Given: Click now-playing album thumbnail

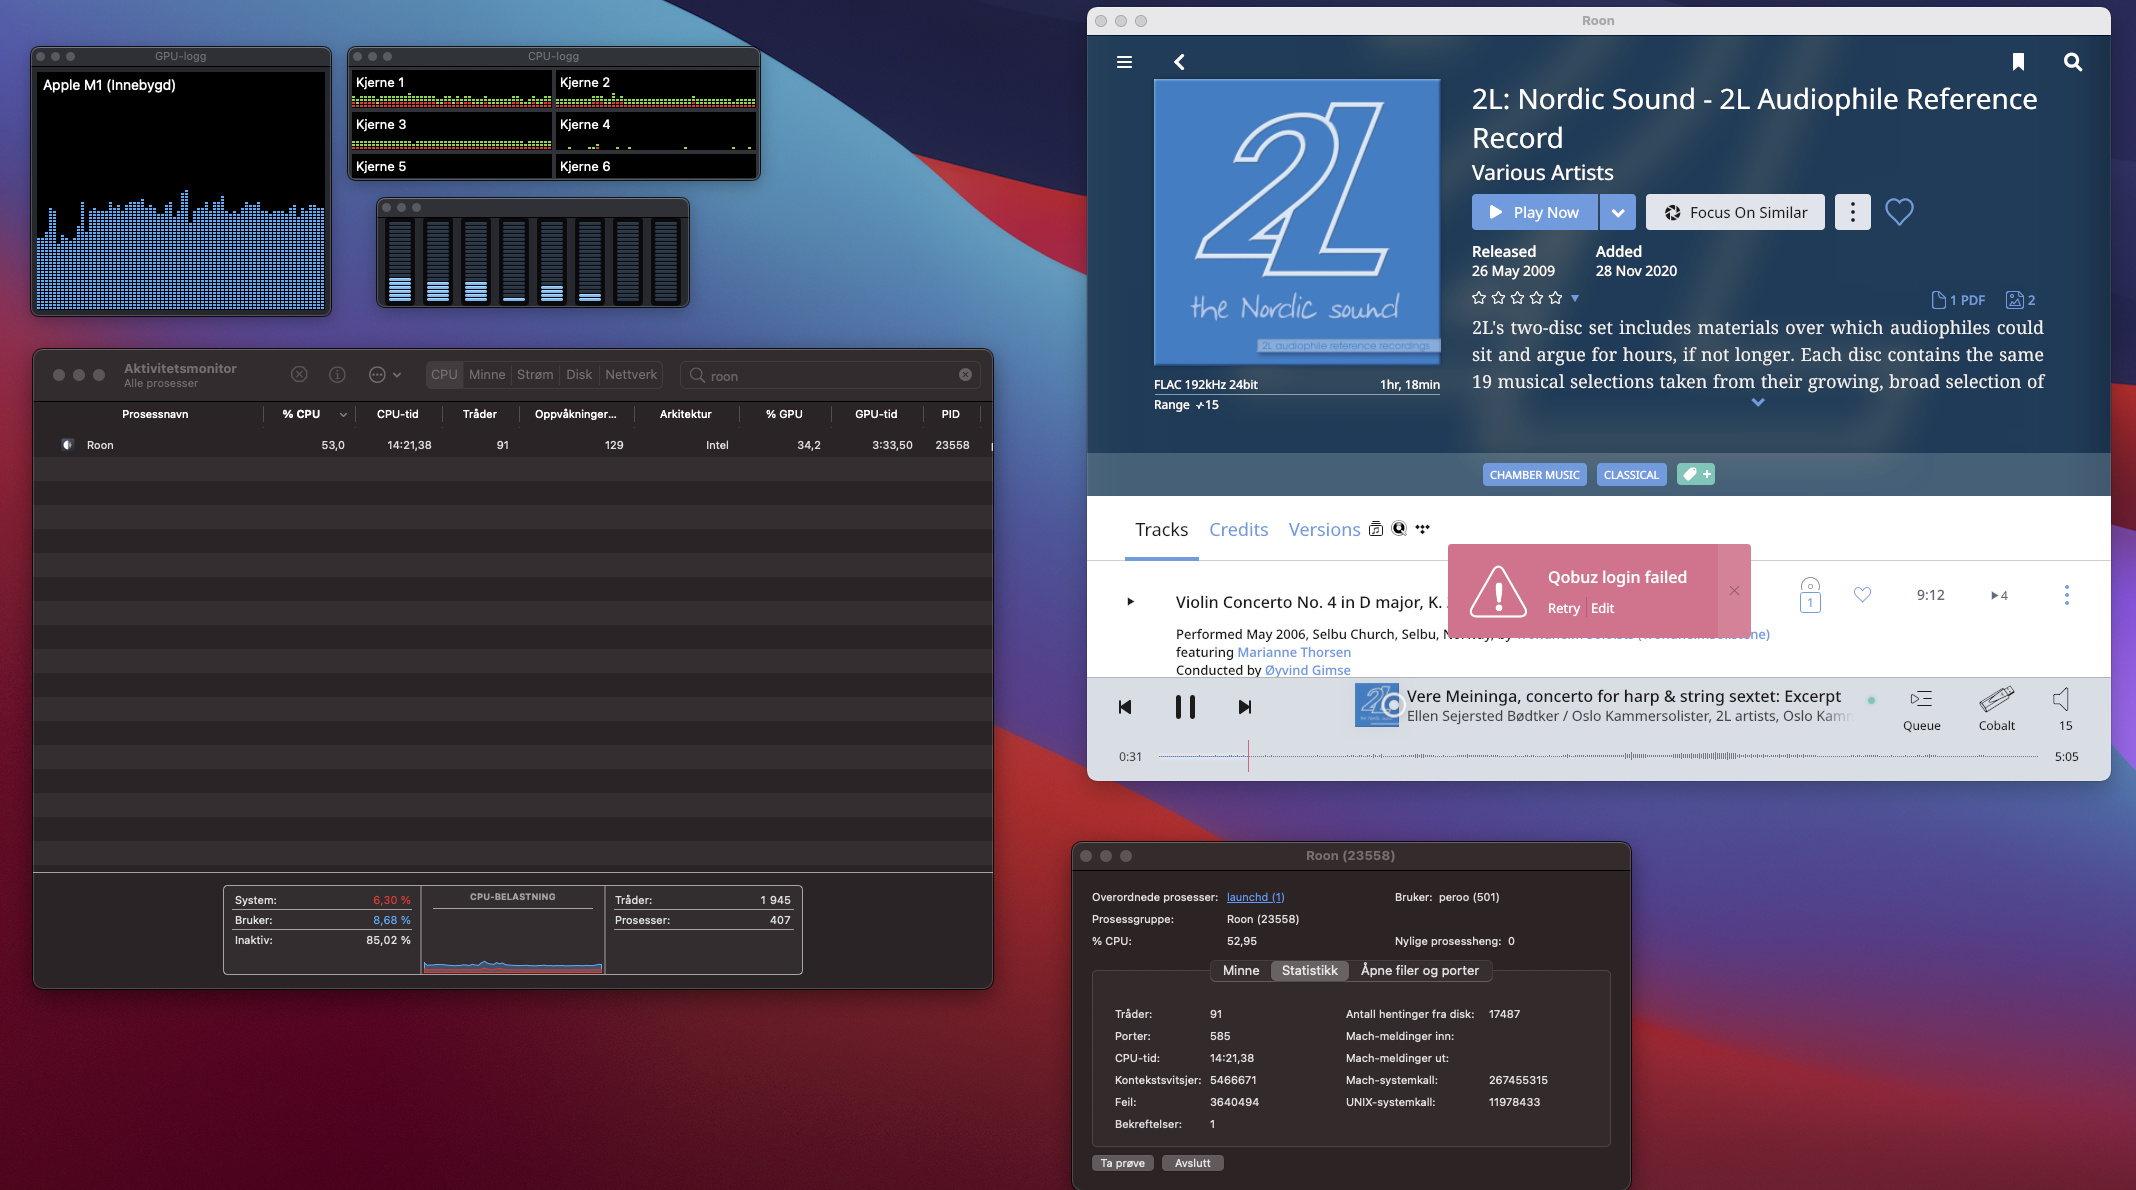Looking at the screenshot, I should [x=1377, y=705].
